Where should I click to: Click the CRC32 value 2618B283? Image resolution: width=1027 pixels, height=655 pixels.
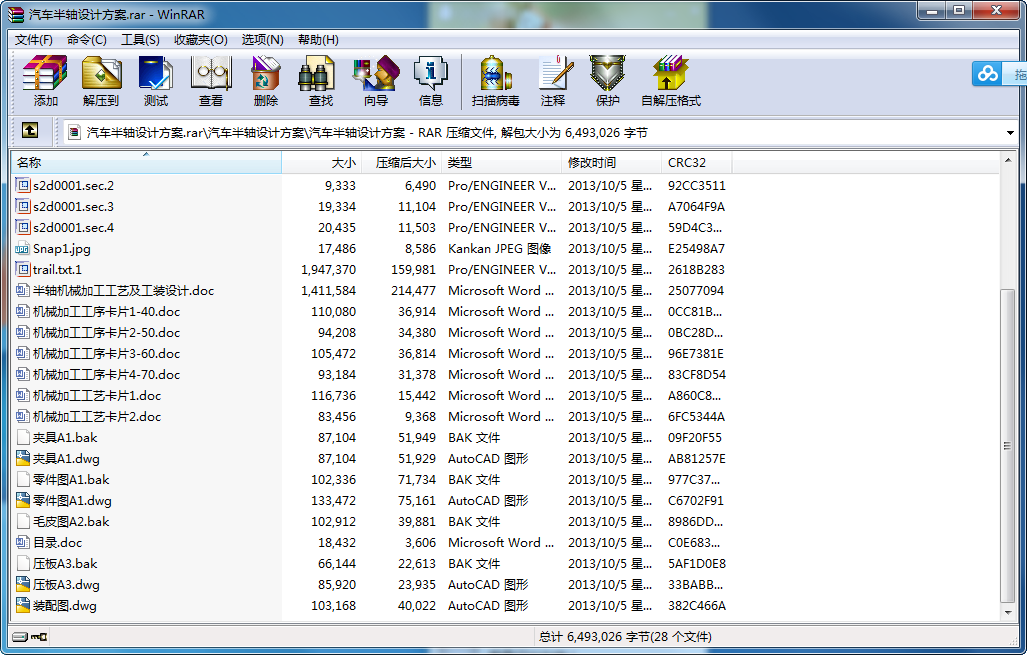(x=696, y=269)
